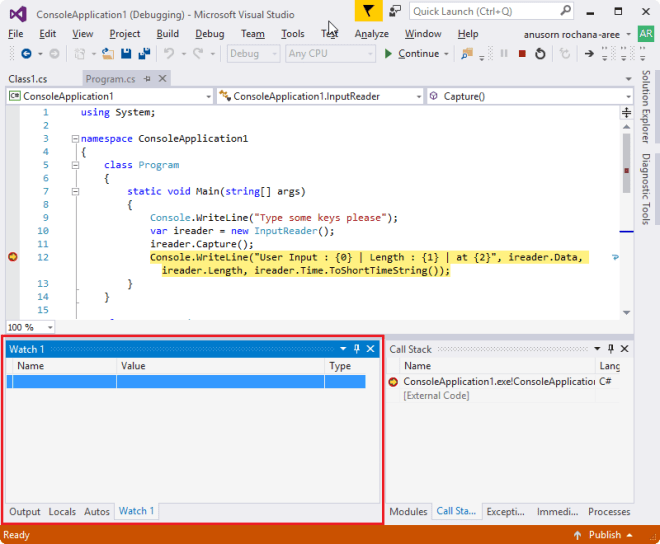Pin the Watch 1 panel
The image size is (660, 544).
tap(357, 349)
